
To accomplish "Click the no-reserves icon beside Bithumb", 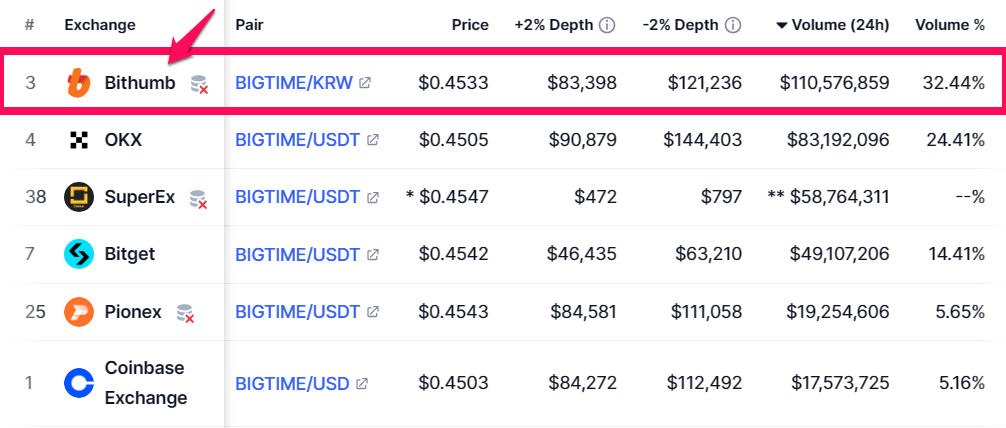I will coord(200,85).
